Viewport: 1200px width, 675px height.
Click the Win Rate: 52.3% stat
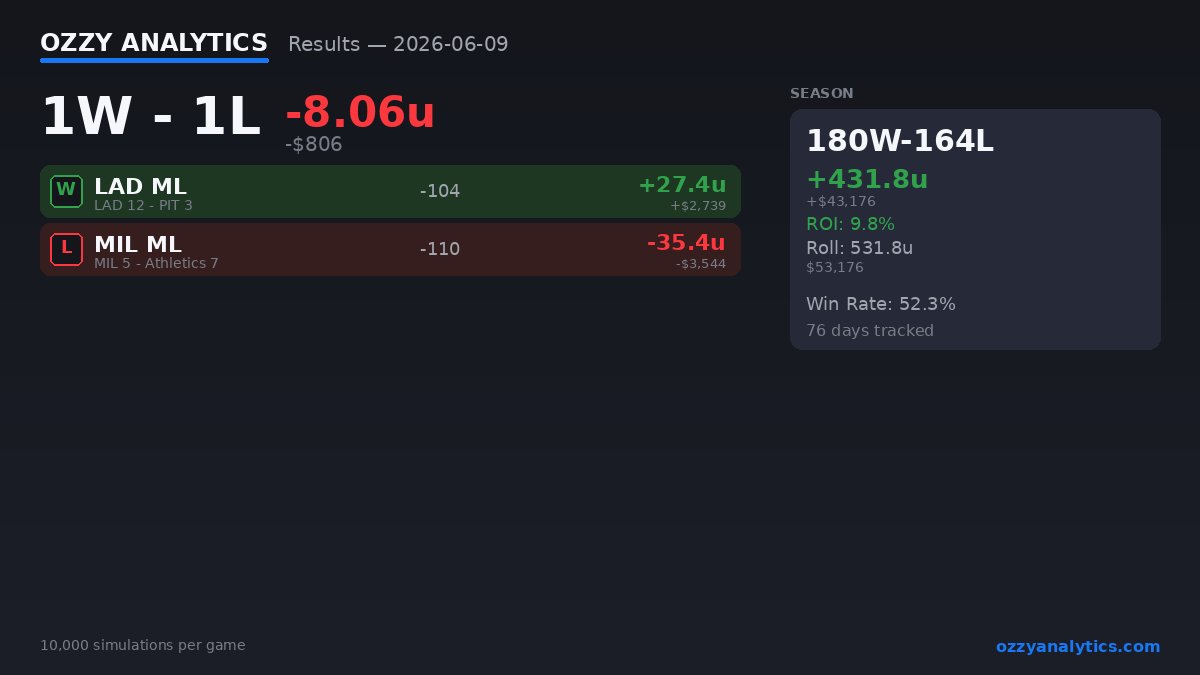click(881, 304)
